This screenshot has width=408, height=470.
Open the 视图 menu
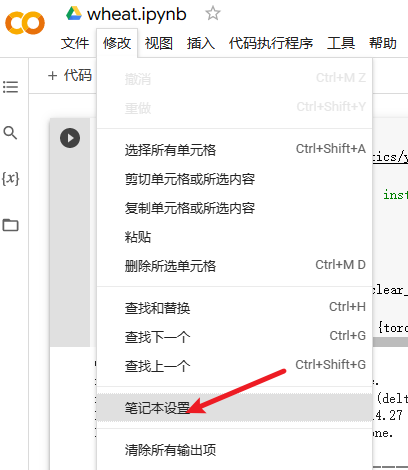pyautogui.click(x=159, y=43)
